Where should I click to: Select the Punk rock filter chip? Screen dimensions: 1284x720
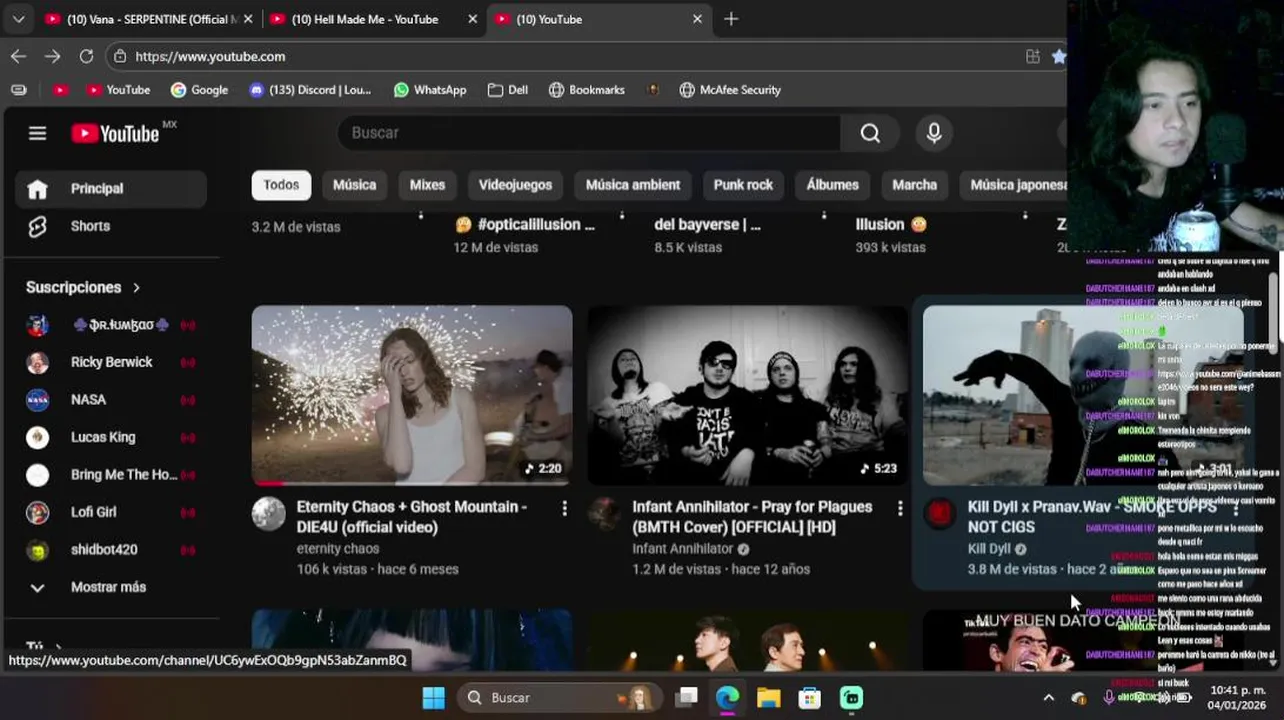[743, 185]
